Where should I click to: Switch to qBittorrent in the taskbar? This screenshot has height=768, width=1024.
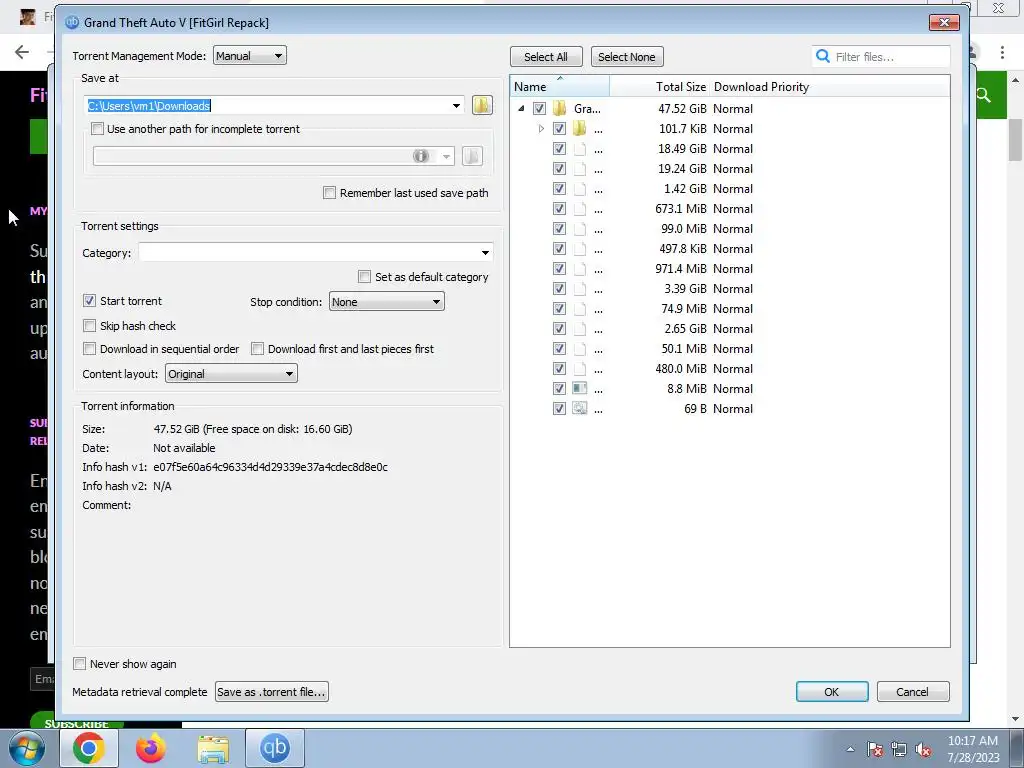click(x=275, y=748)
